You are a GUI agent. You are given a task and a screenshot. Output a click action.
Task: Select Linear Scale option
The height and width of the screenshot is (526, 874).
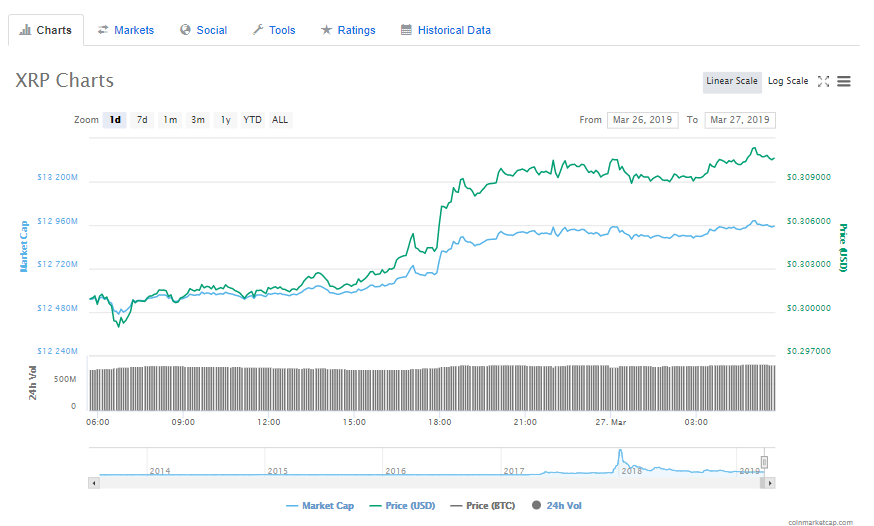[732, 81]
